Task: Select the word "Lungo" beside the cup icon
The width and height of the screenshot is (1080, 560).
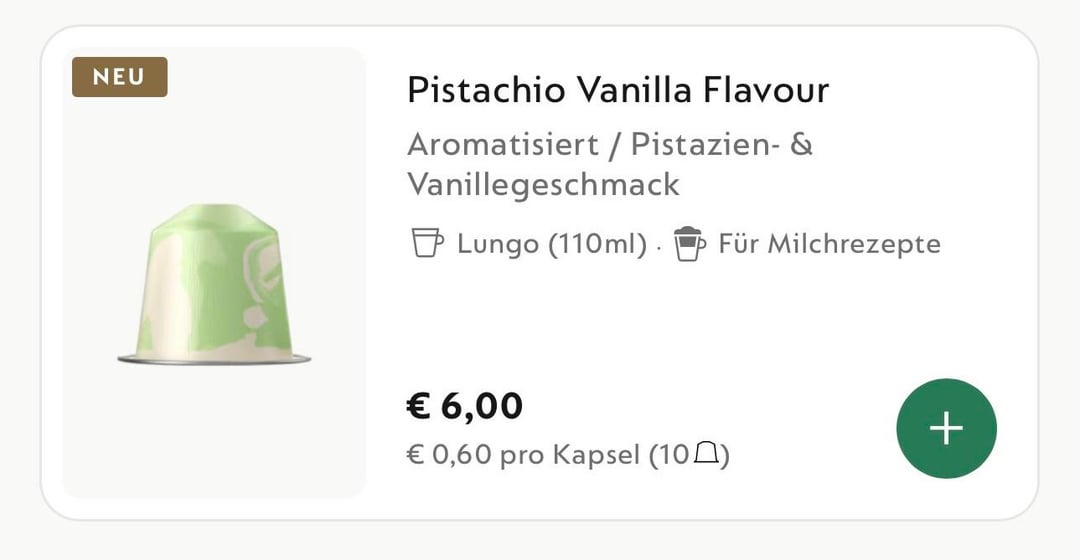Action: 497,244
